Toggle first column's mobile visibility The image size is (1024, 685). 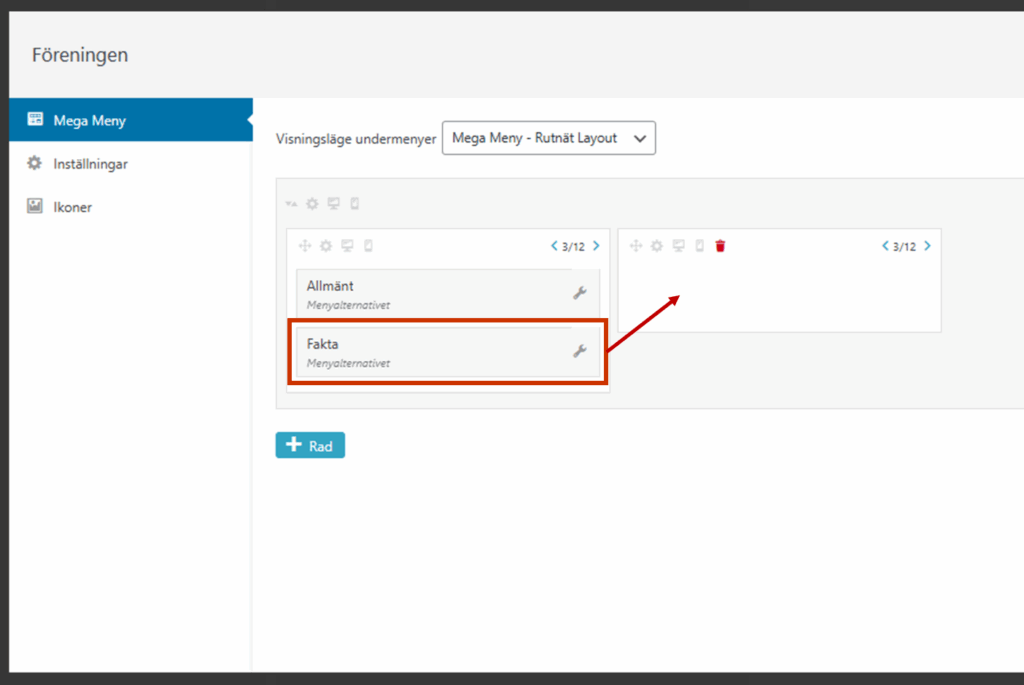coord(369,246)
